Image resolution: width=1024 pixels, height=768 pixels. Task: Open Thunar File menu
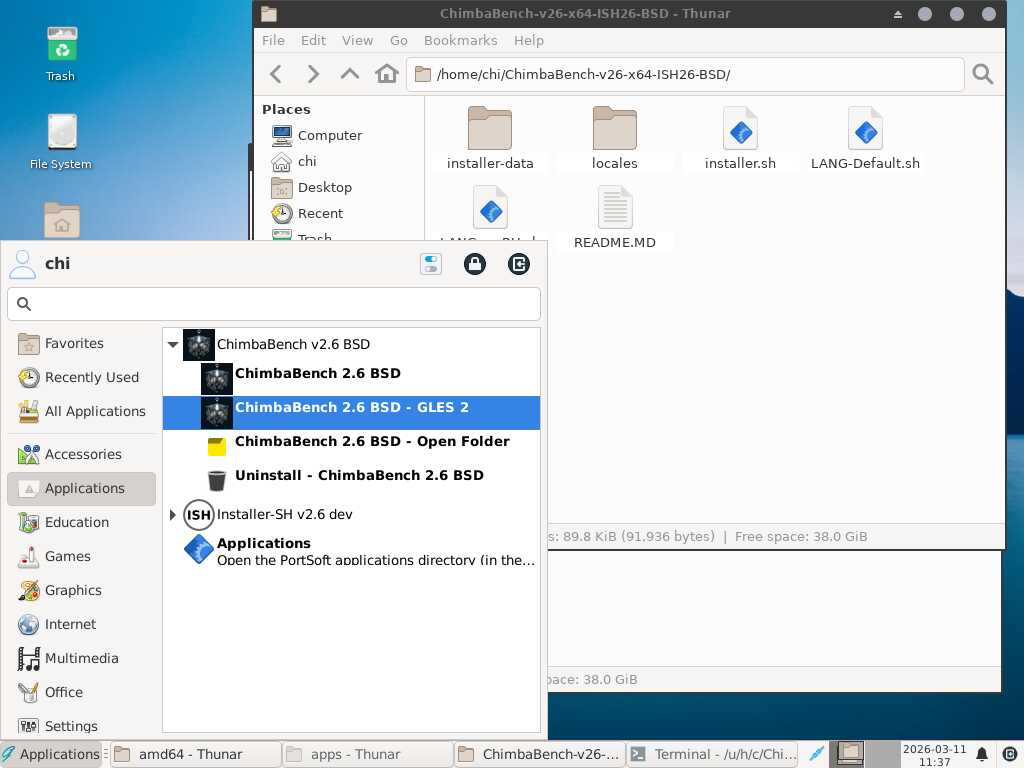273,40
